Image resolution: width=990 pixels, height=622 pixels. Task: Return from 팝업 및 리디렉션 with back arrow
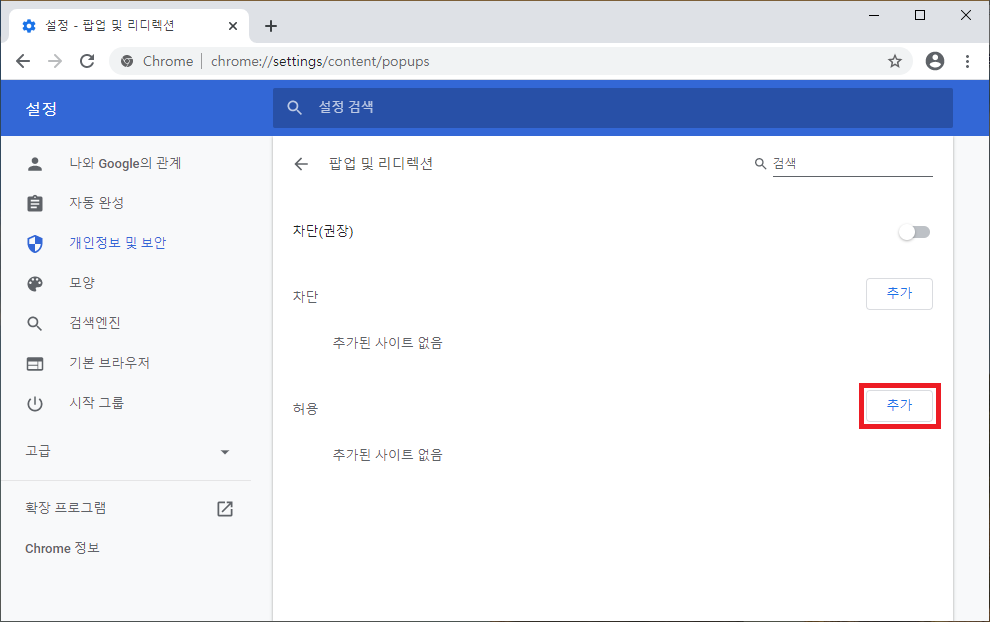click(301, 164)
